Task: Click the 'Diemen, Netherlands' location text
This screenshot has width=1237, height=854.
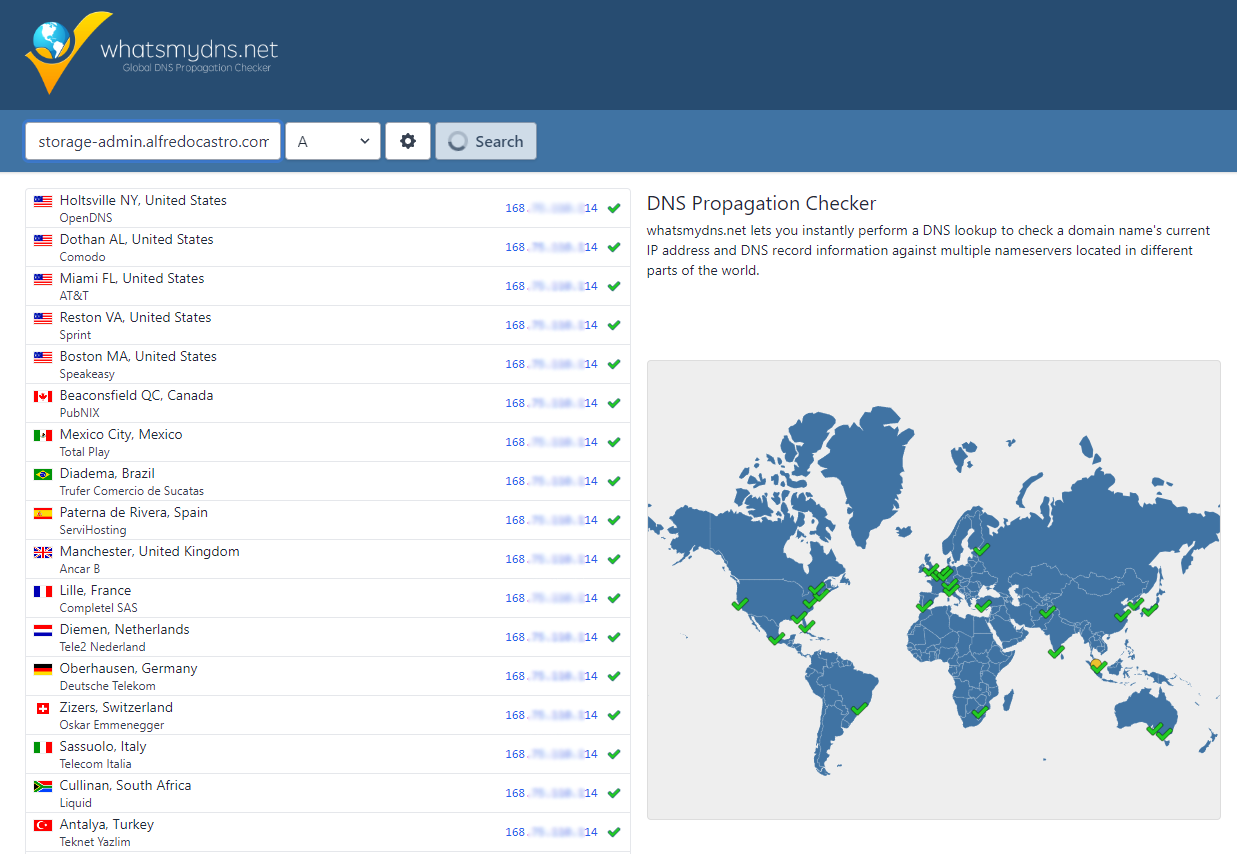Action: [125, 629]
